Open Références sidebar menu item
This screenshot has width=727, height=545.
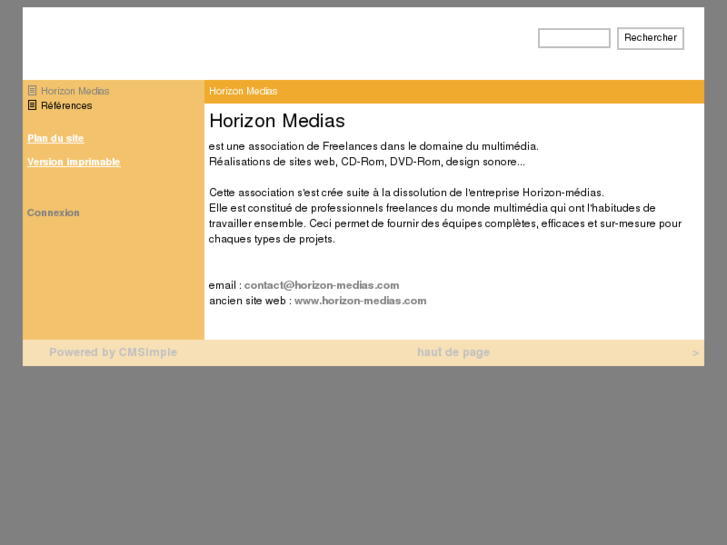pyautogui.click(x=66, y=106)
